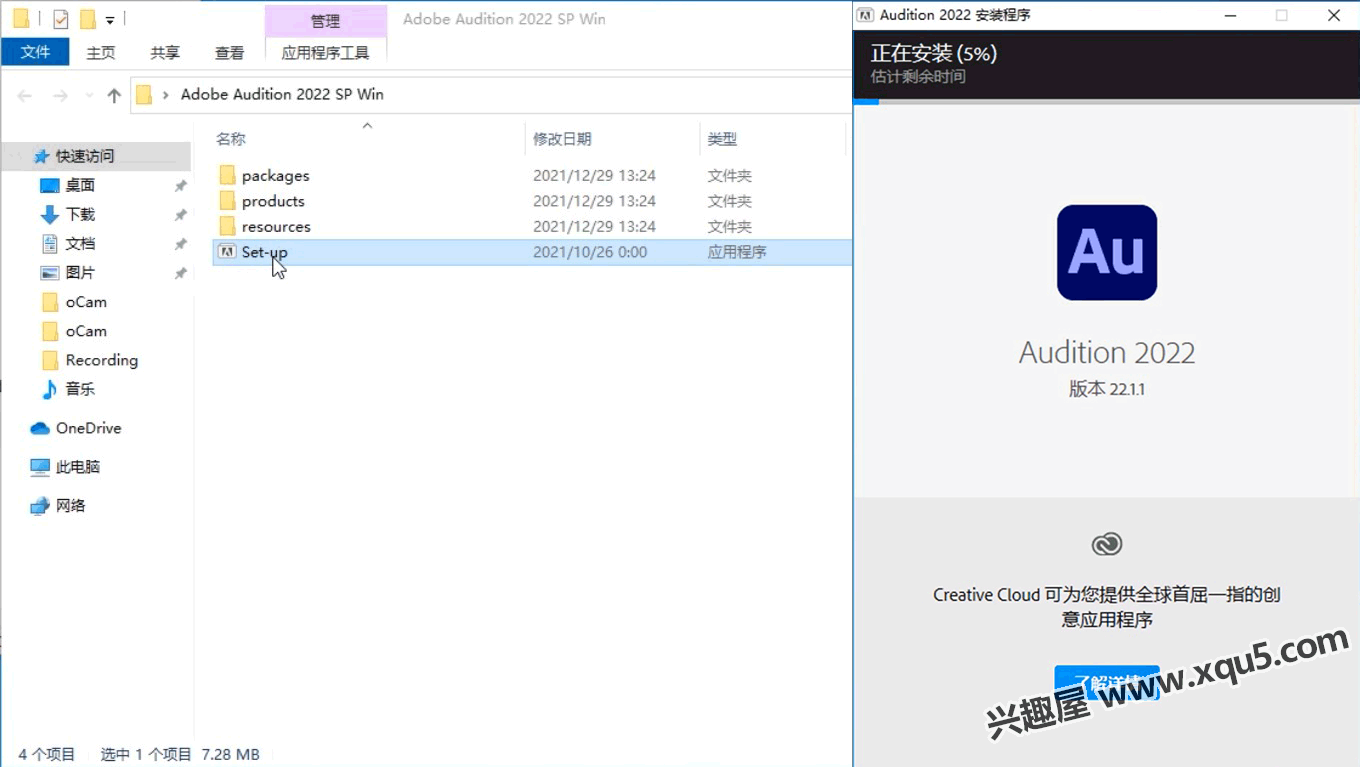Open 文档 in quick access

[x=80, y=243]
